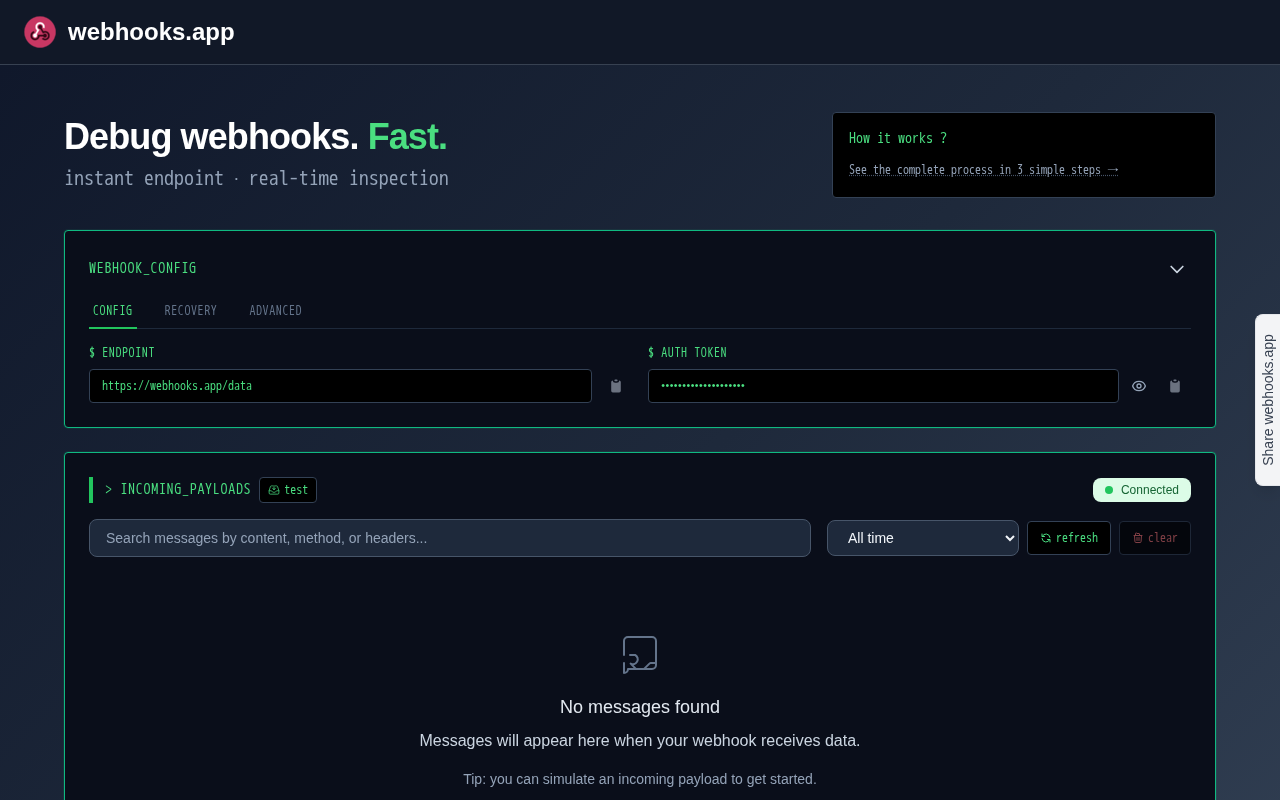The width and height of the screenshot is (1280, 800).
Task: Select the CONFIG tab
Action: (113, 311)
